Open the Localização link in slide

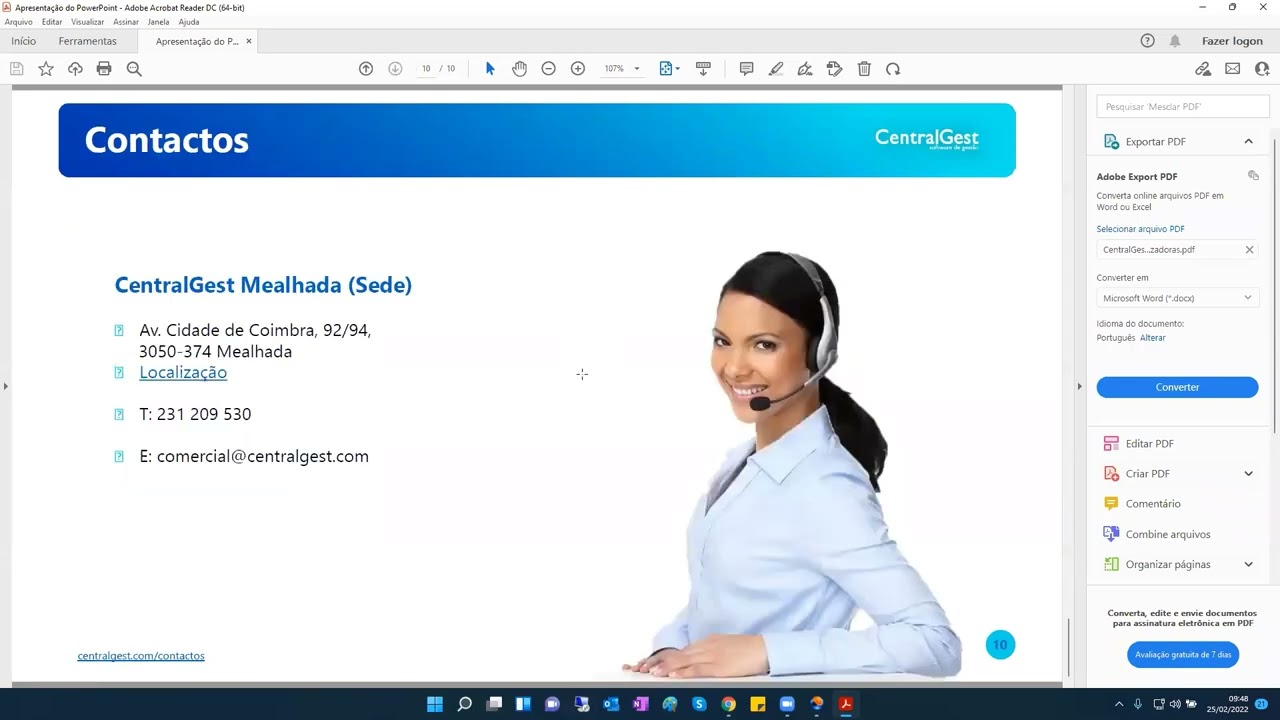pyautogui.click(x=183, y=372)
